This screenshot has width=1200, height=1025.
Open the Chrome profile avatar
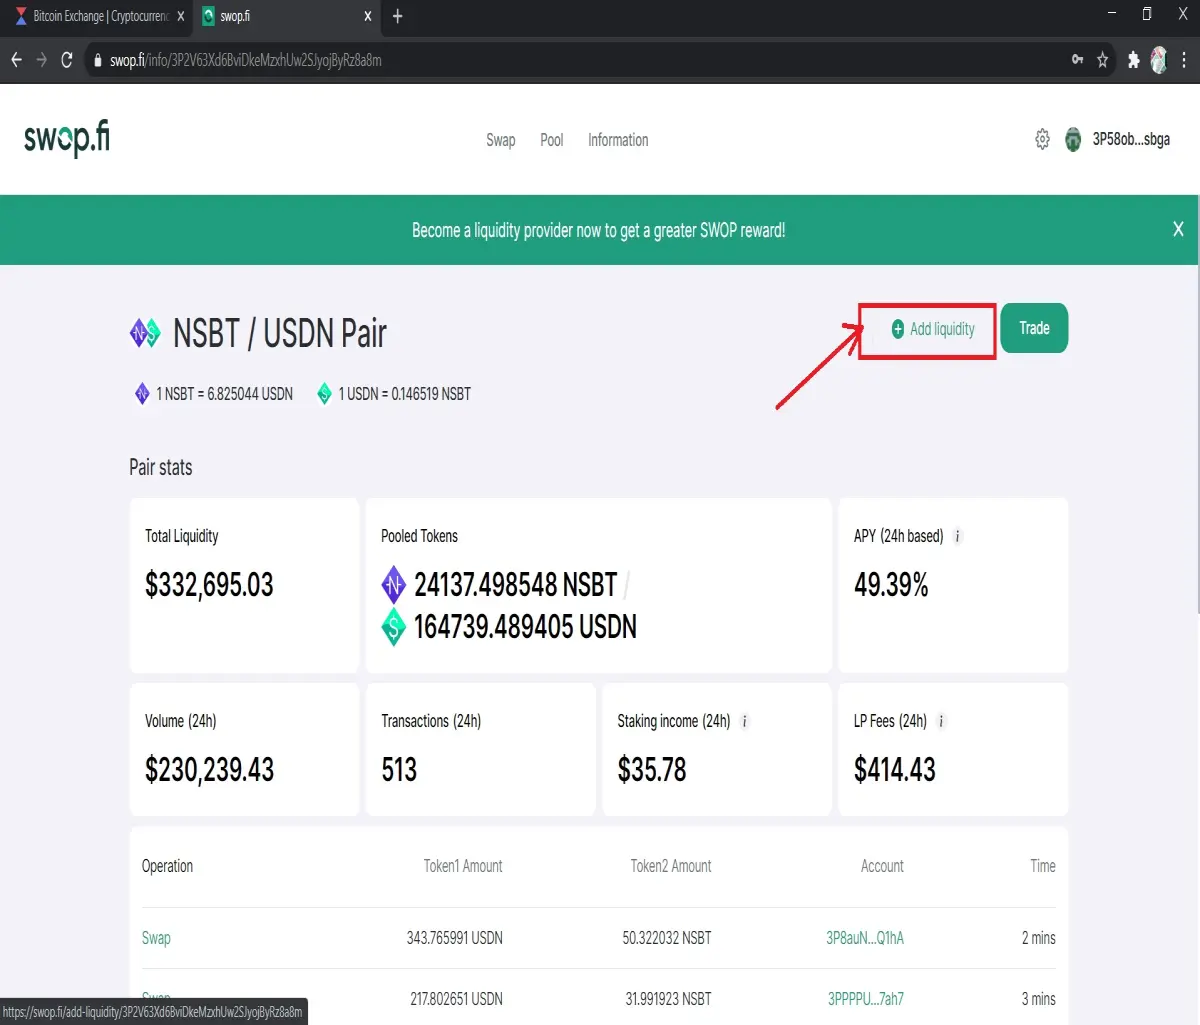point(1159,60)
